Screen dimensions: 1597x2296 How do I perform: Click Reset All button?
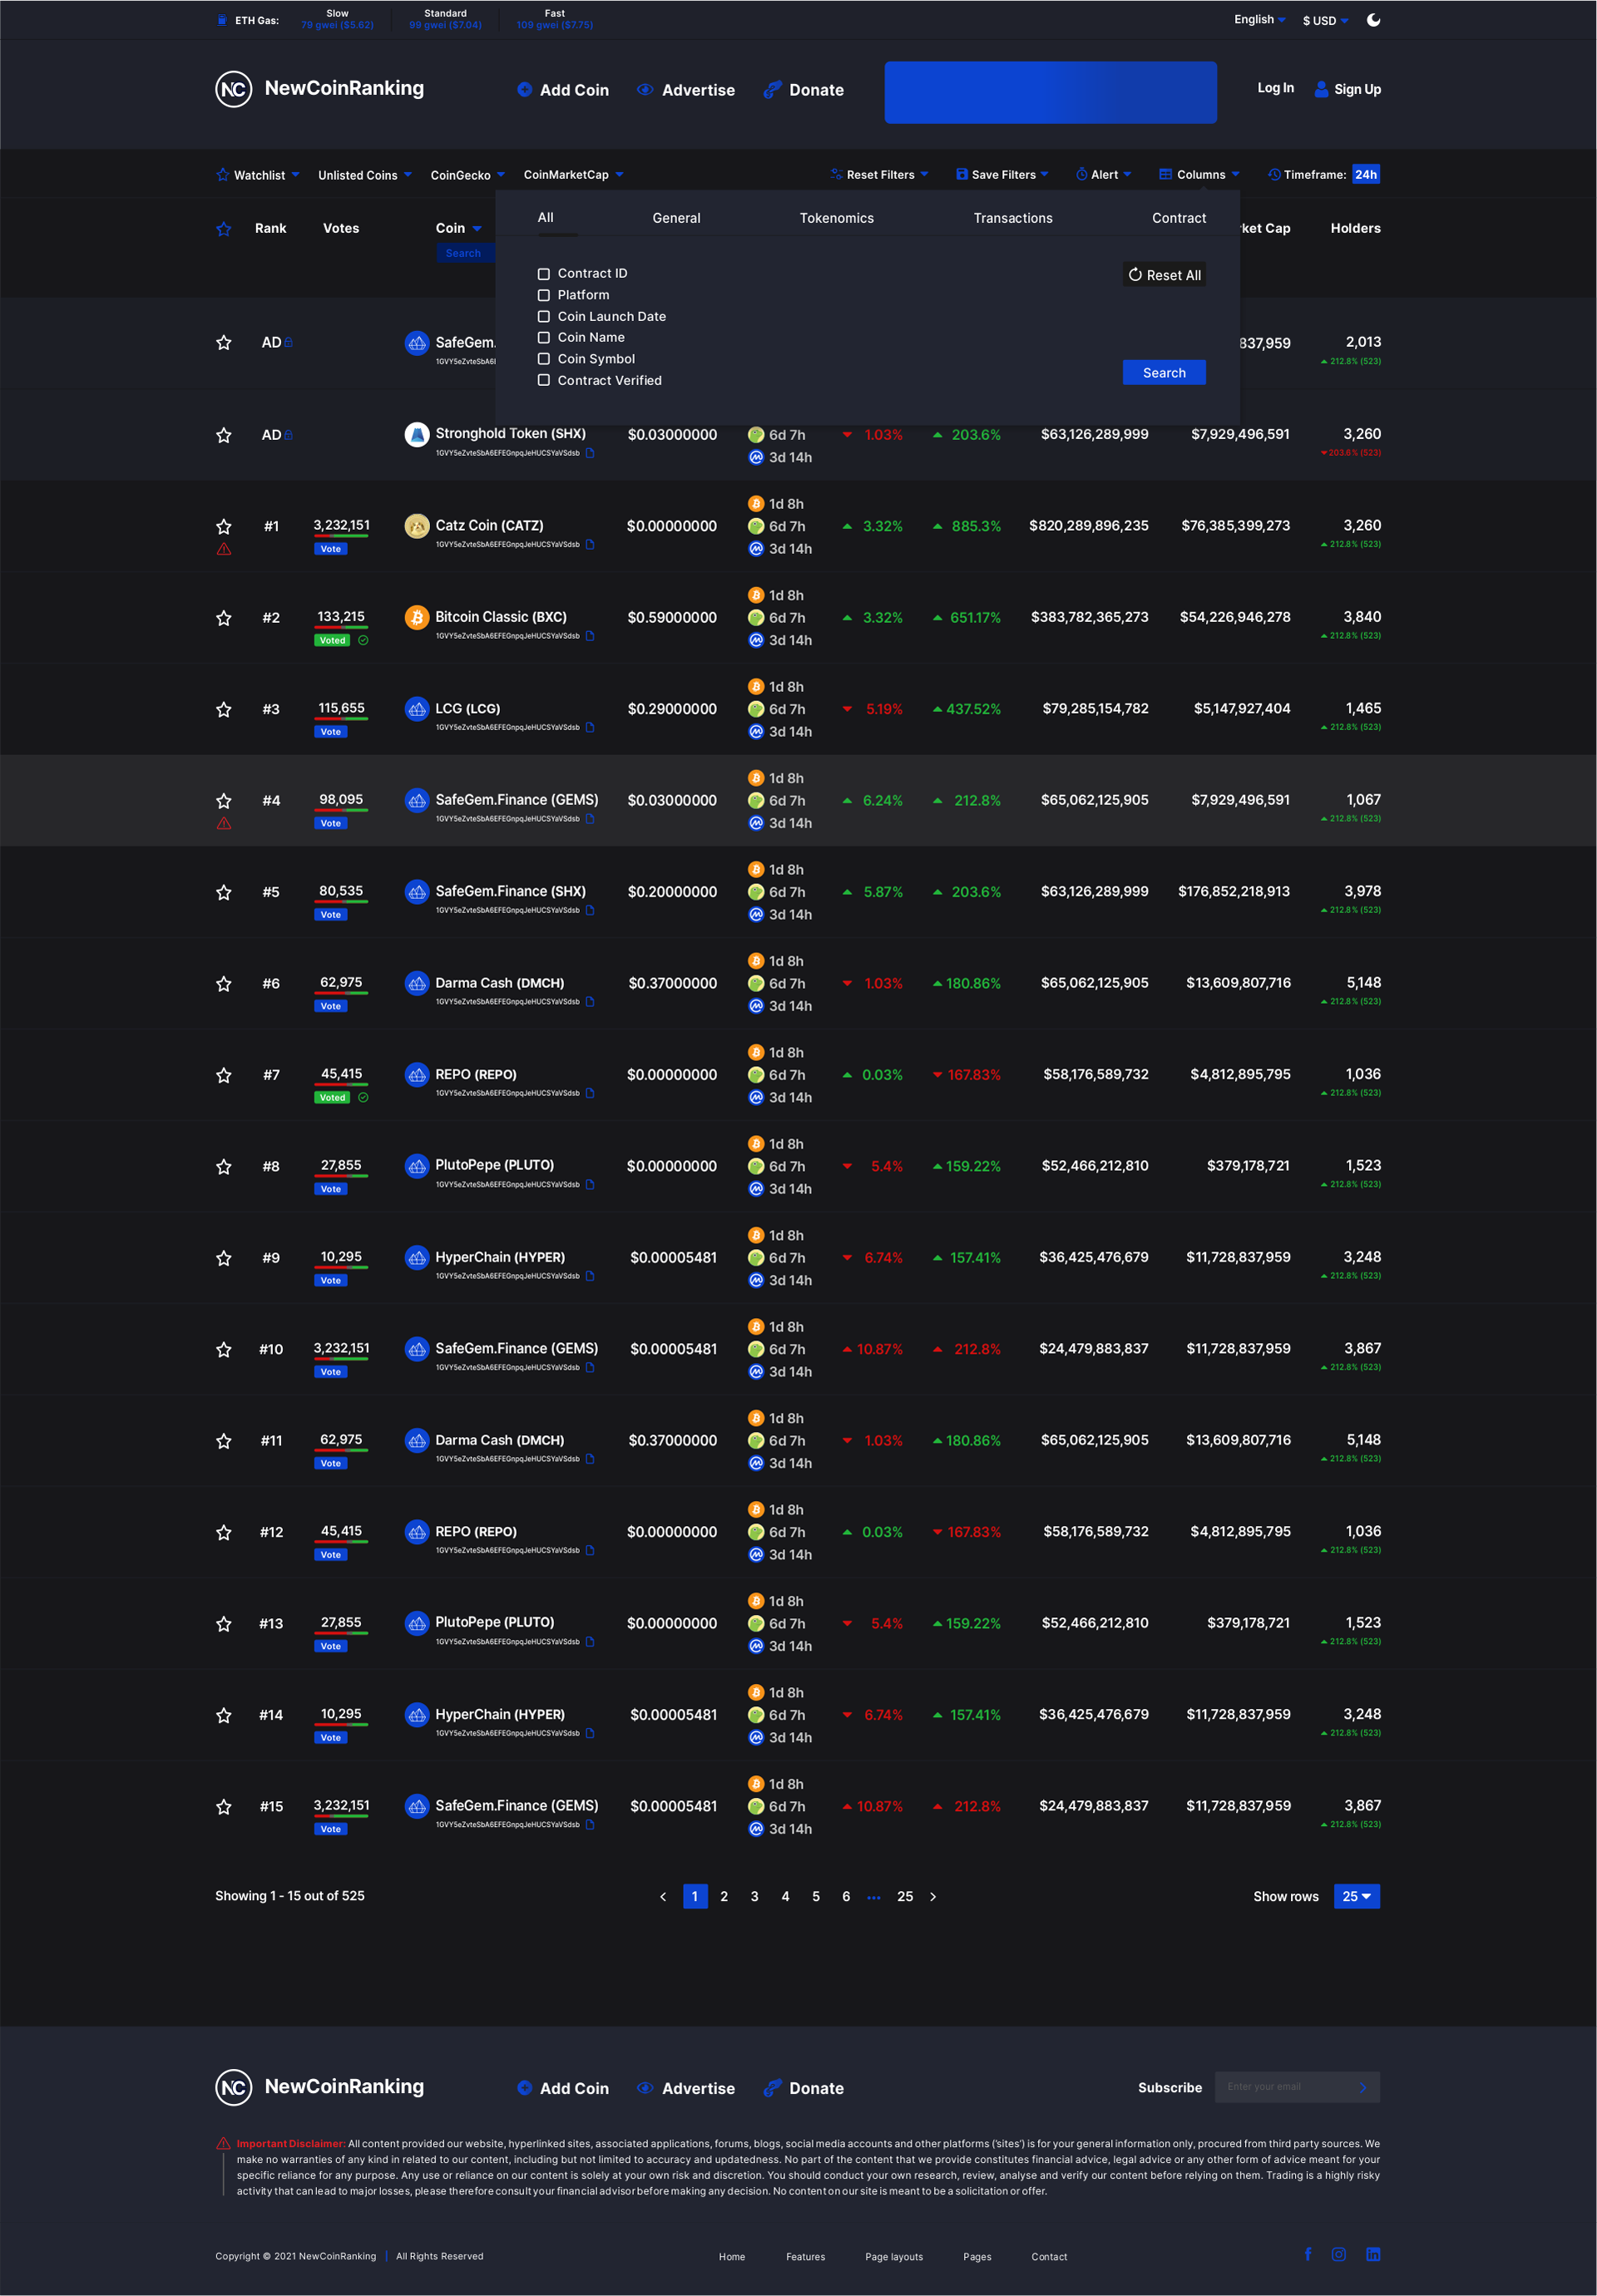tap(1164, 275)
